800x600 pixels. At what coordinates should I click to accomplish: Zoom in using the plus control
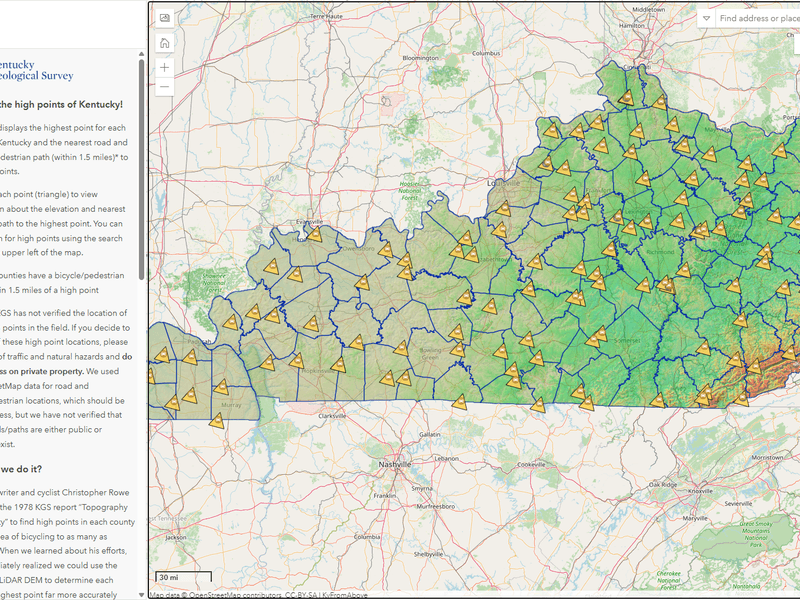click(164, 68)
